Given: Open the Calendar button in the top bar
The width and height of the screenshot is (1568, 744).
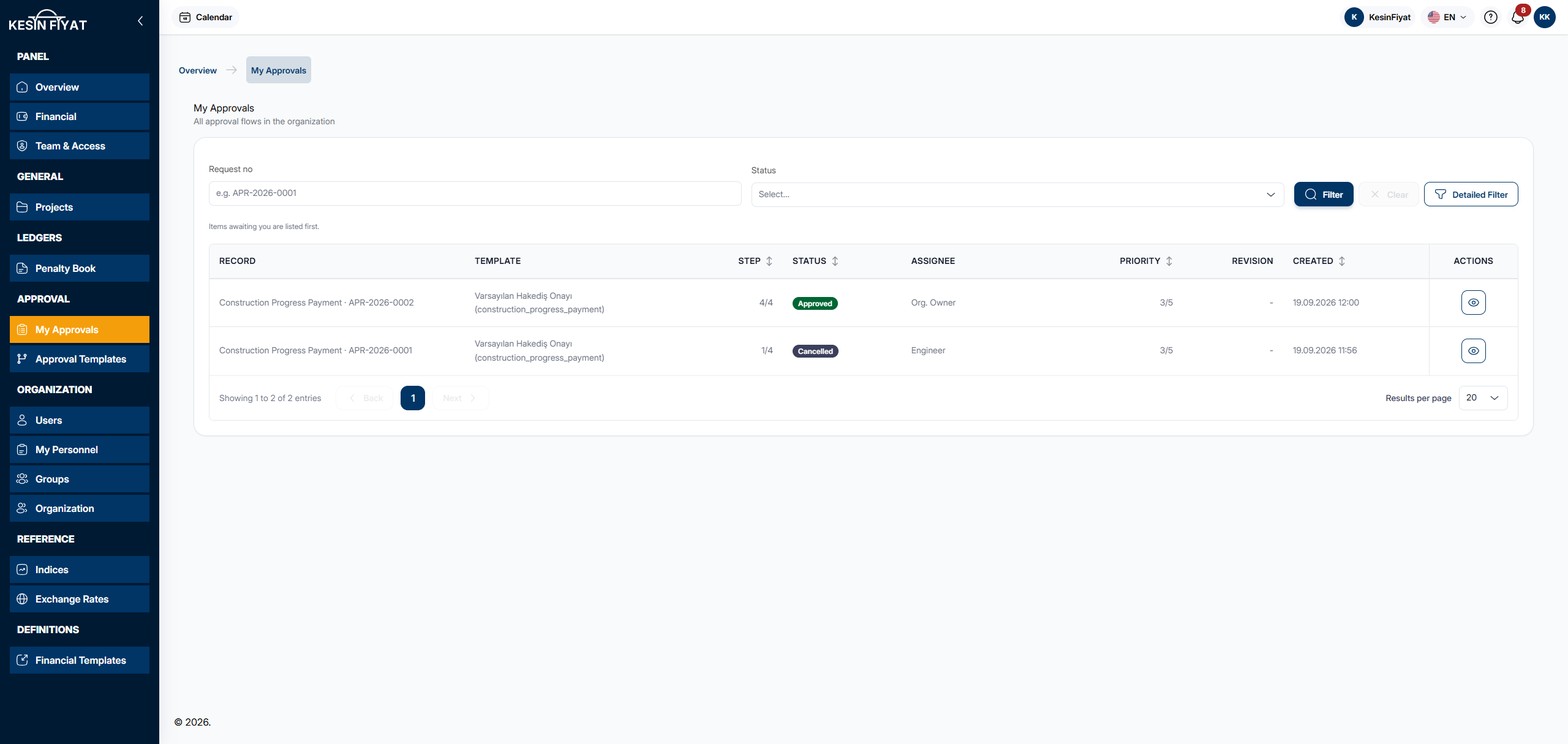Looking at the screenshot, I should click(205, 17).
